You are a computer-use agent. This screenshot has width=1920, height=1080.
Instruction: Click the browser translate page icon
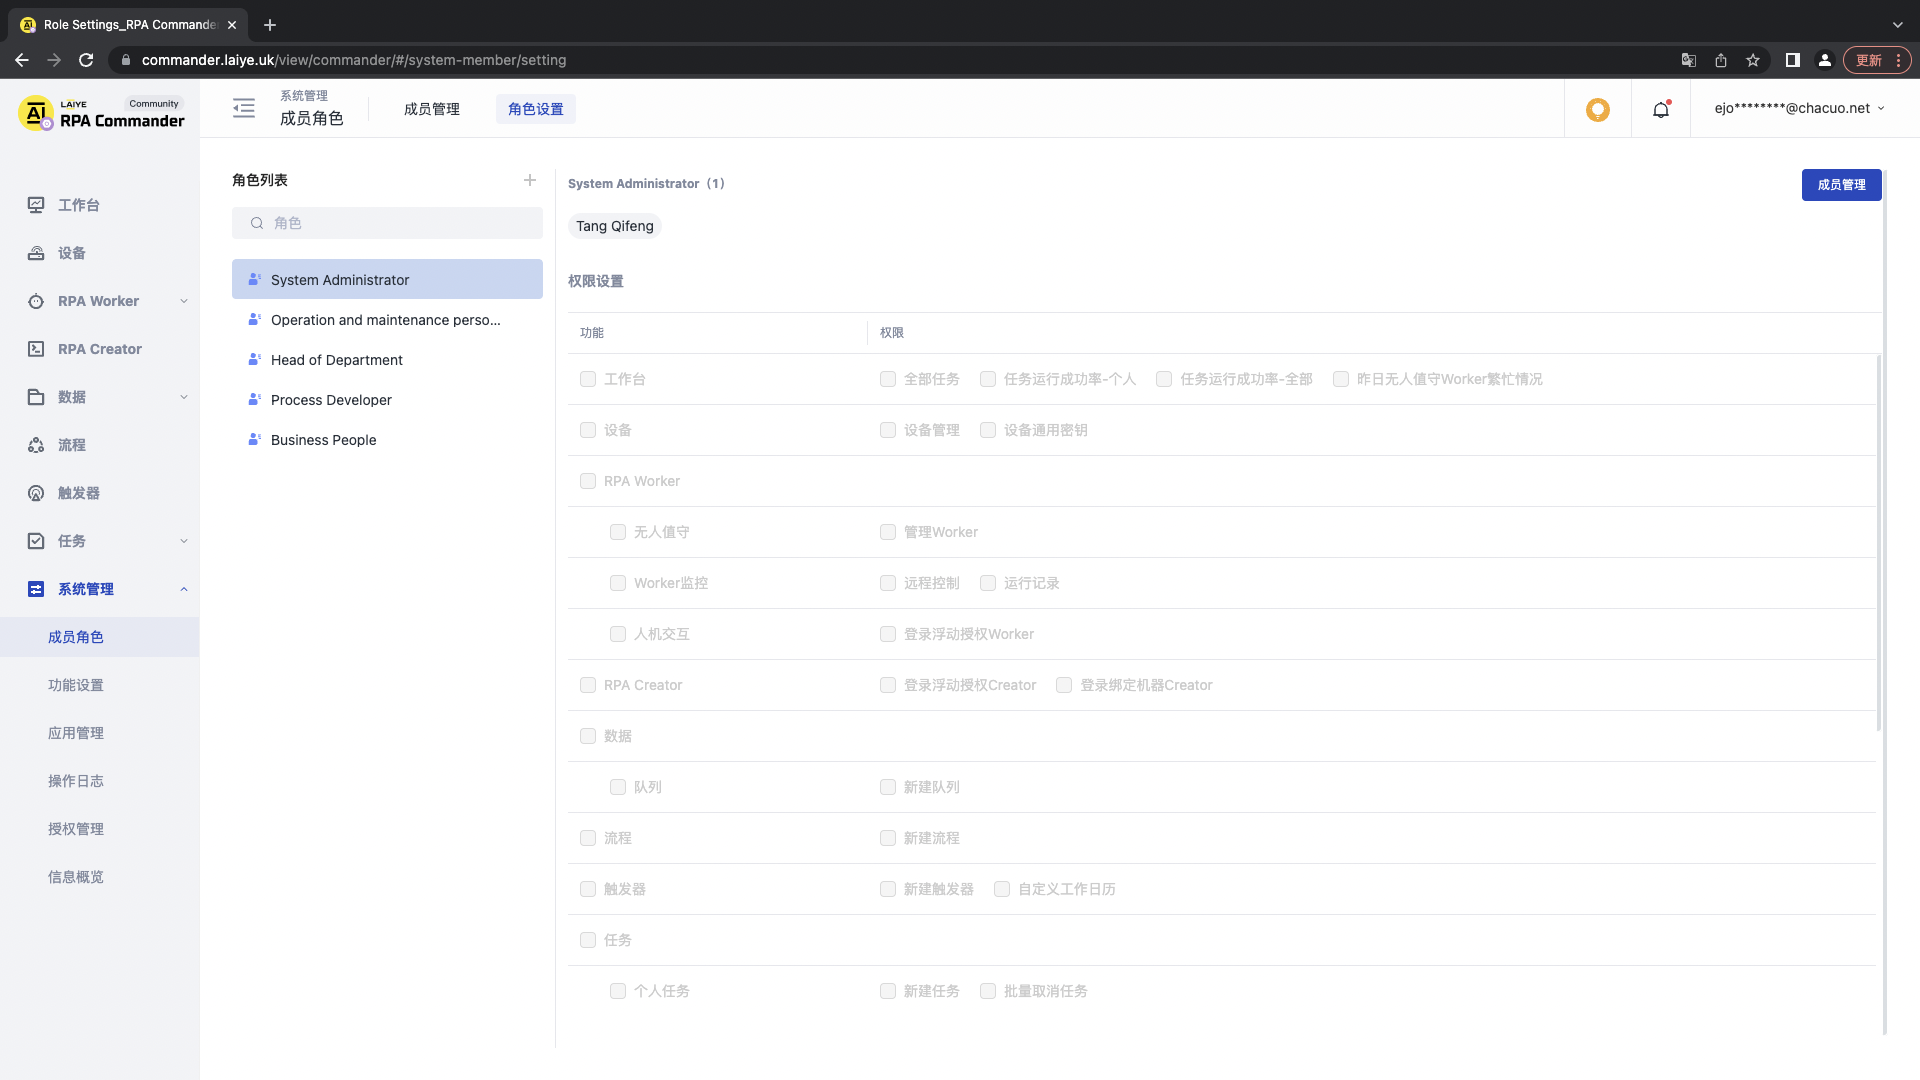(1689, 60)
